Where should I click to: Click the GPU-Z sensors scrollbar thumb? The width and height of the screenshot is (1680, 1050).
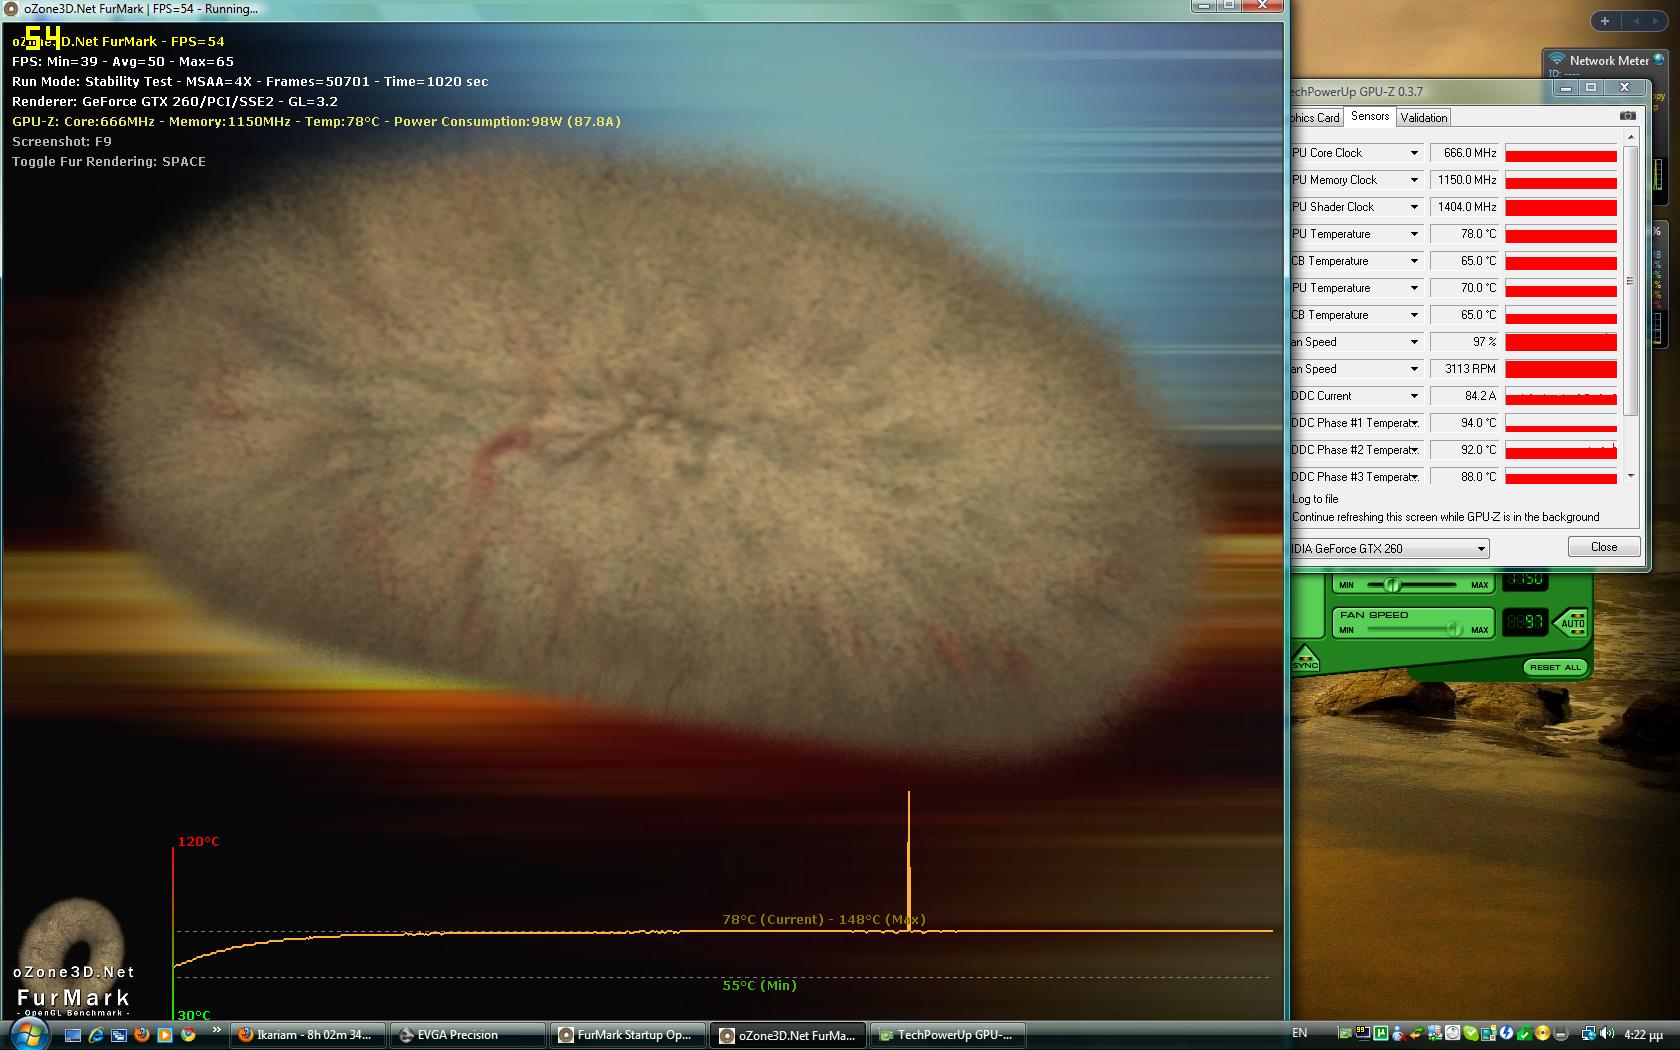[x=1630, y=280]
